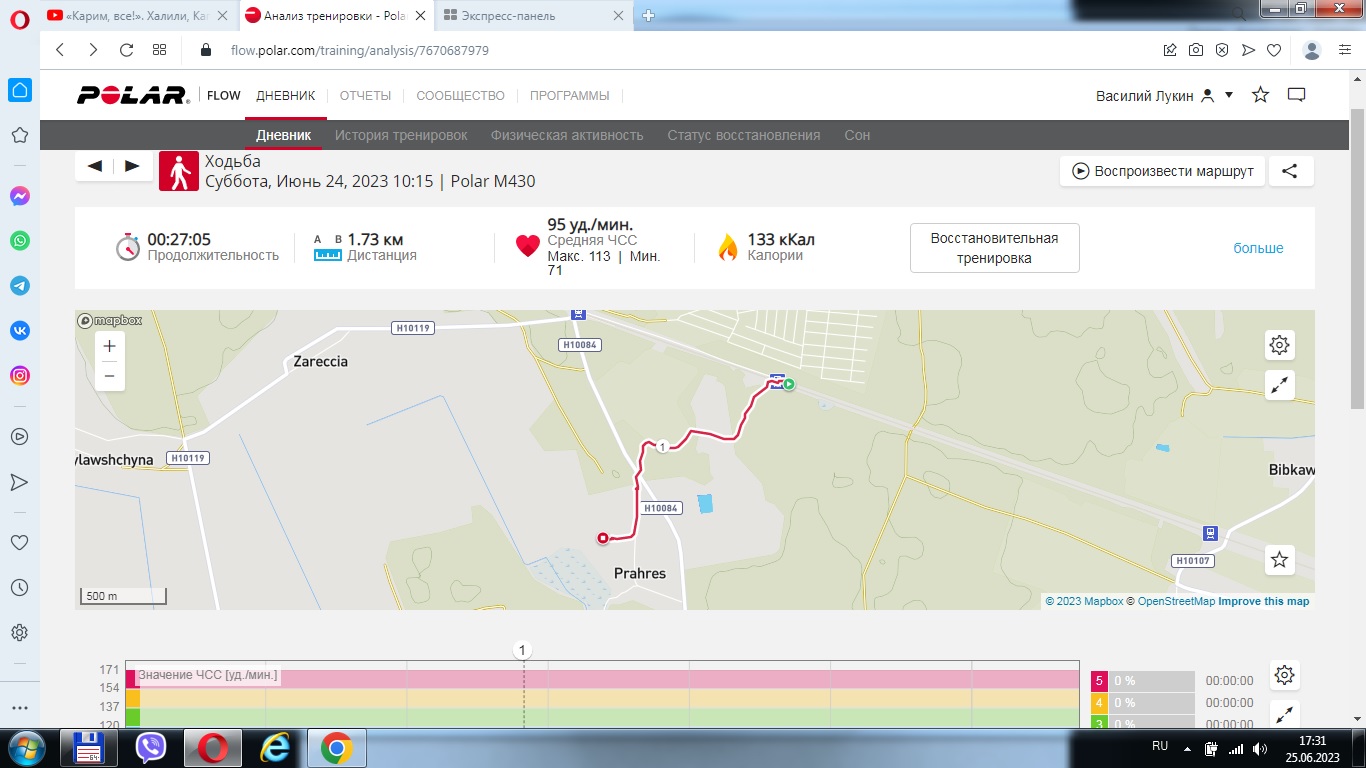The width and height of the screenshot is (1366, 768).
Task: Expand details with больше link
Action: click(x=1258, y=248)
